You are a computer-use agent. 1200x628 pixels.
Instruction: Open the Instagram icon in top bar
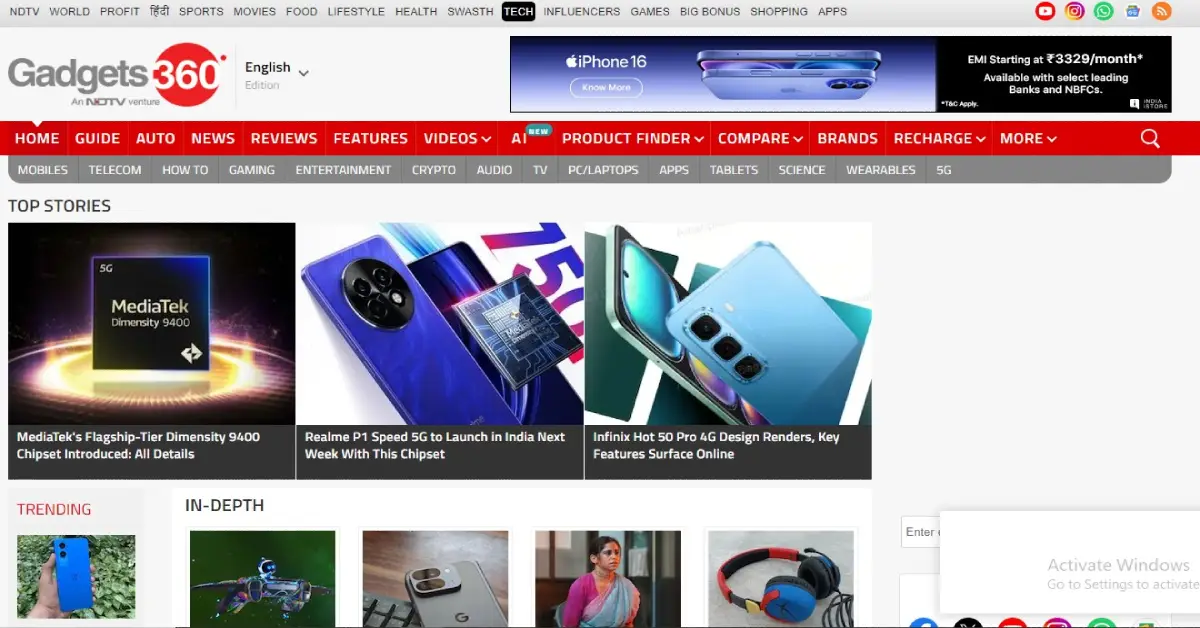1074,11
